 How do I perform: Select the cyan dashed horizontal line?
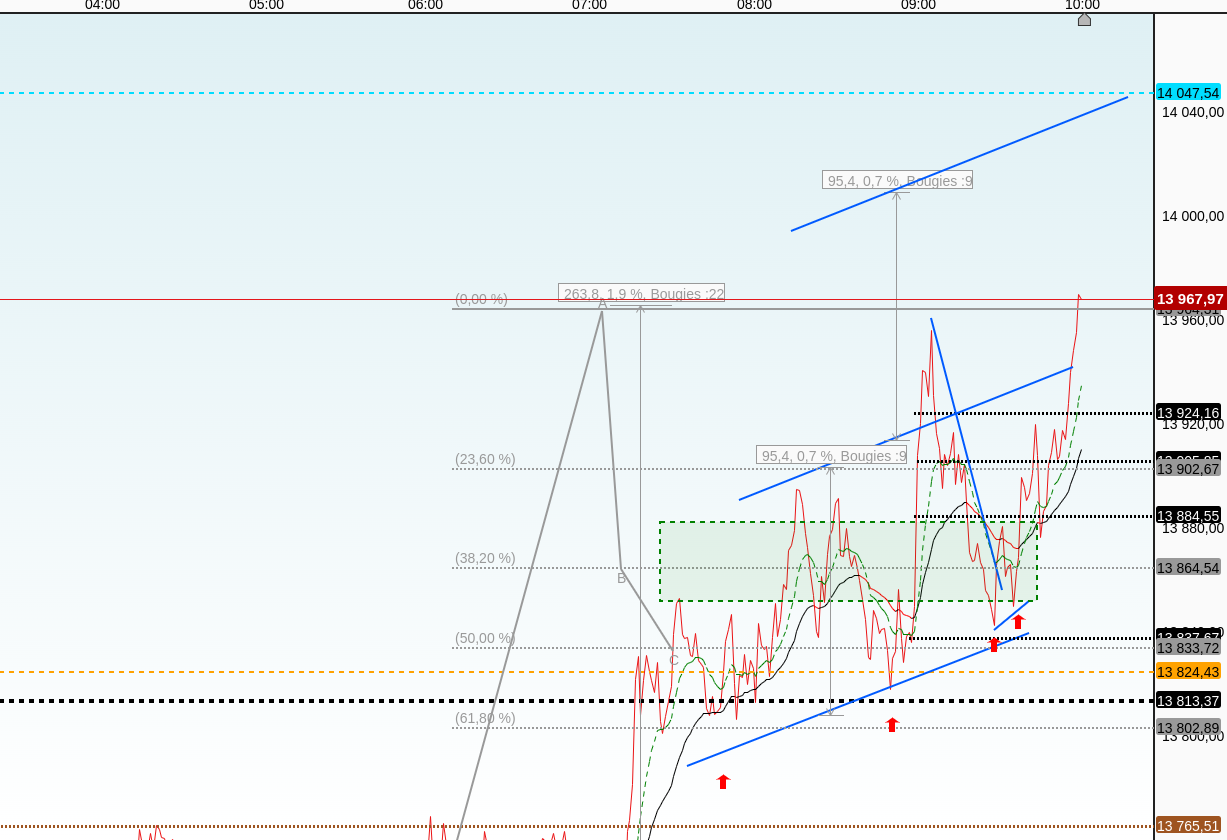click(x=576, y=93)
